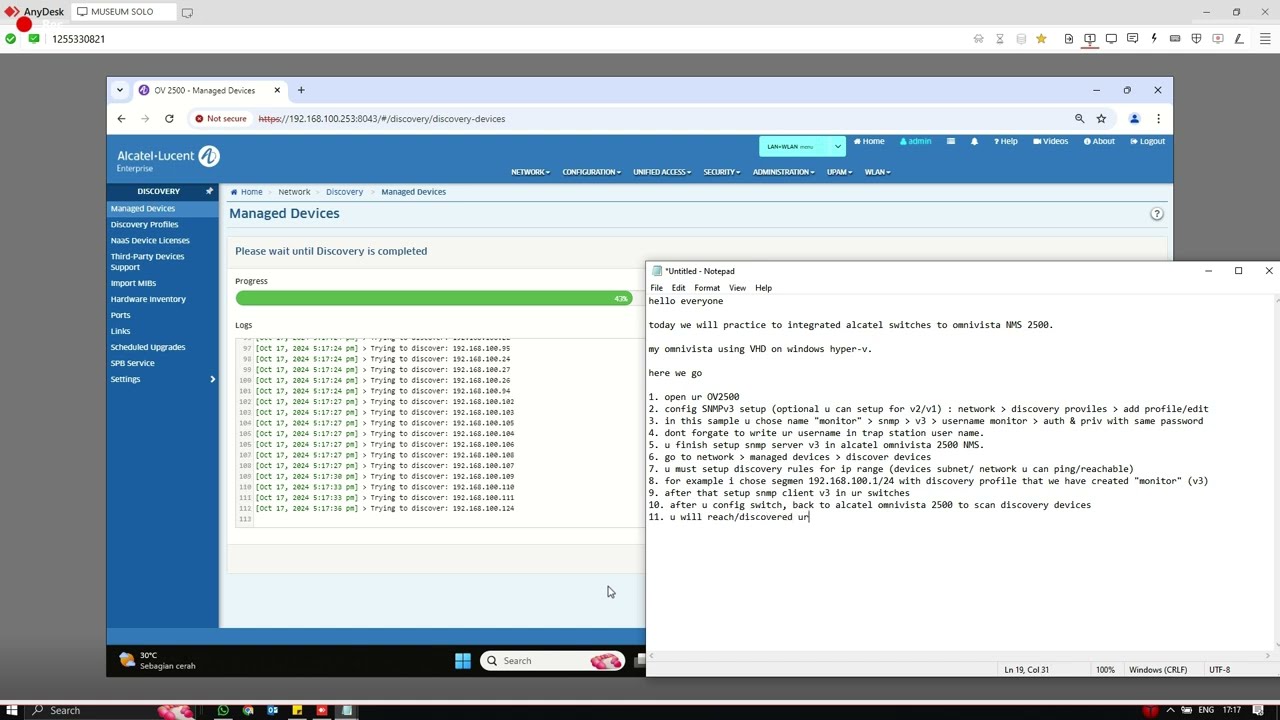
Task: Open Scheduled Upgrades in sidebar
Action: (x=148, y=347)
